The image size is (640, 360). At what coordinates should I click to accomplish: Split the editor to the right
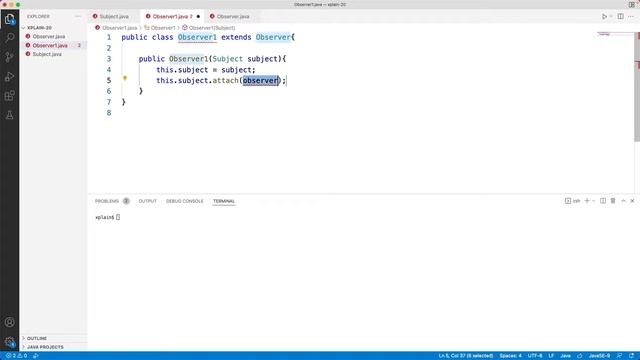coord(620,16)
